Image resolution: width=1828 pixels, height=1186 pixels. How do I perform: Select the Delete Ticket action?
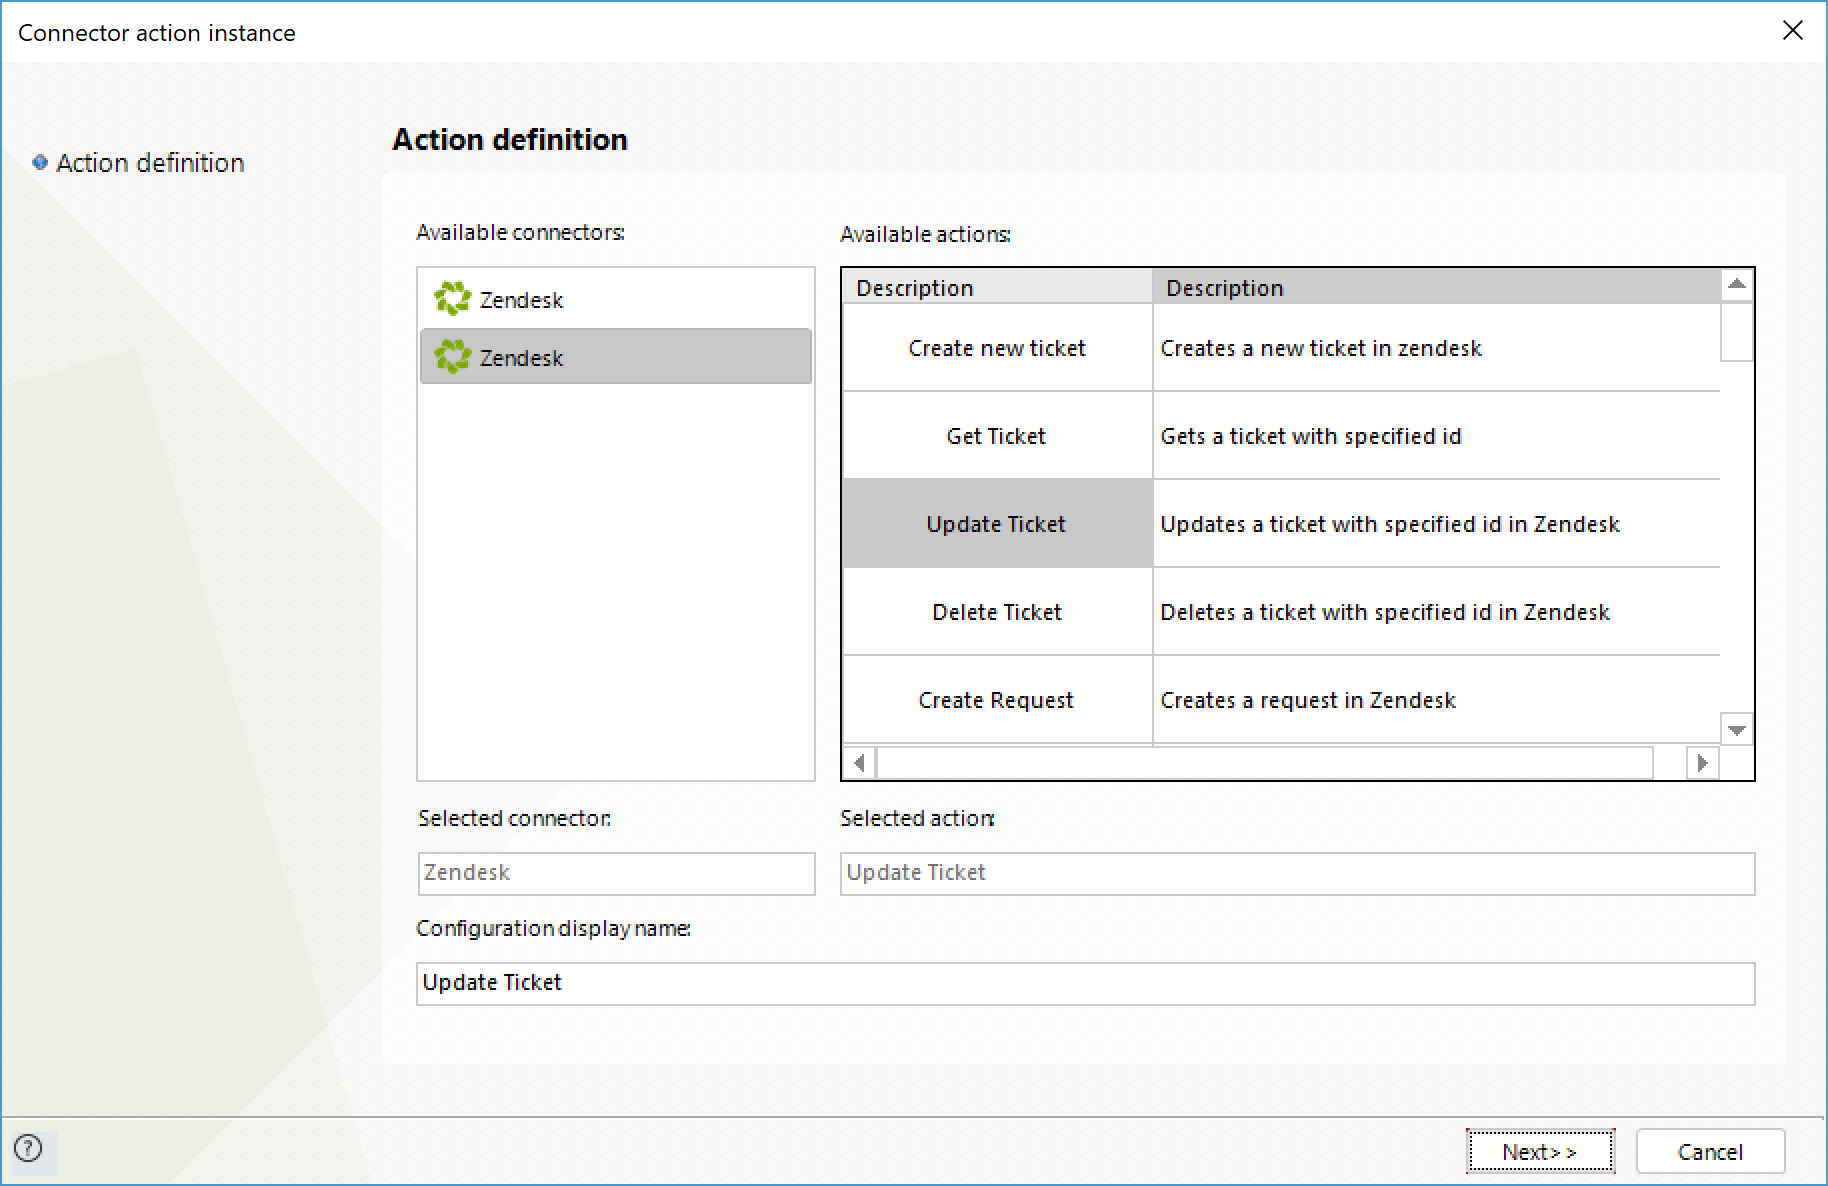[x=997, y=612]
